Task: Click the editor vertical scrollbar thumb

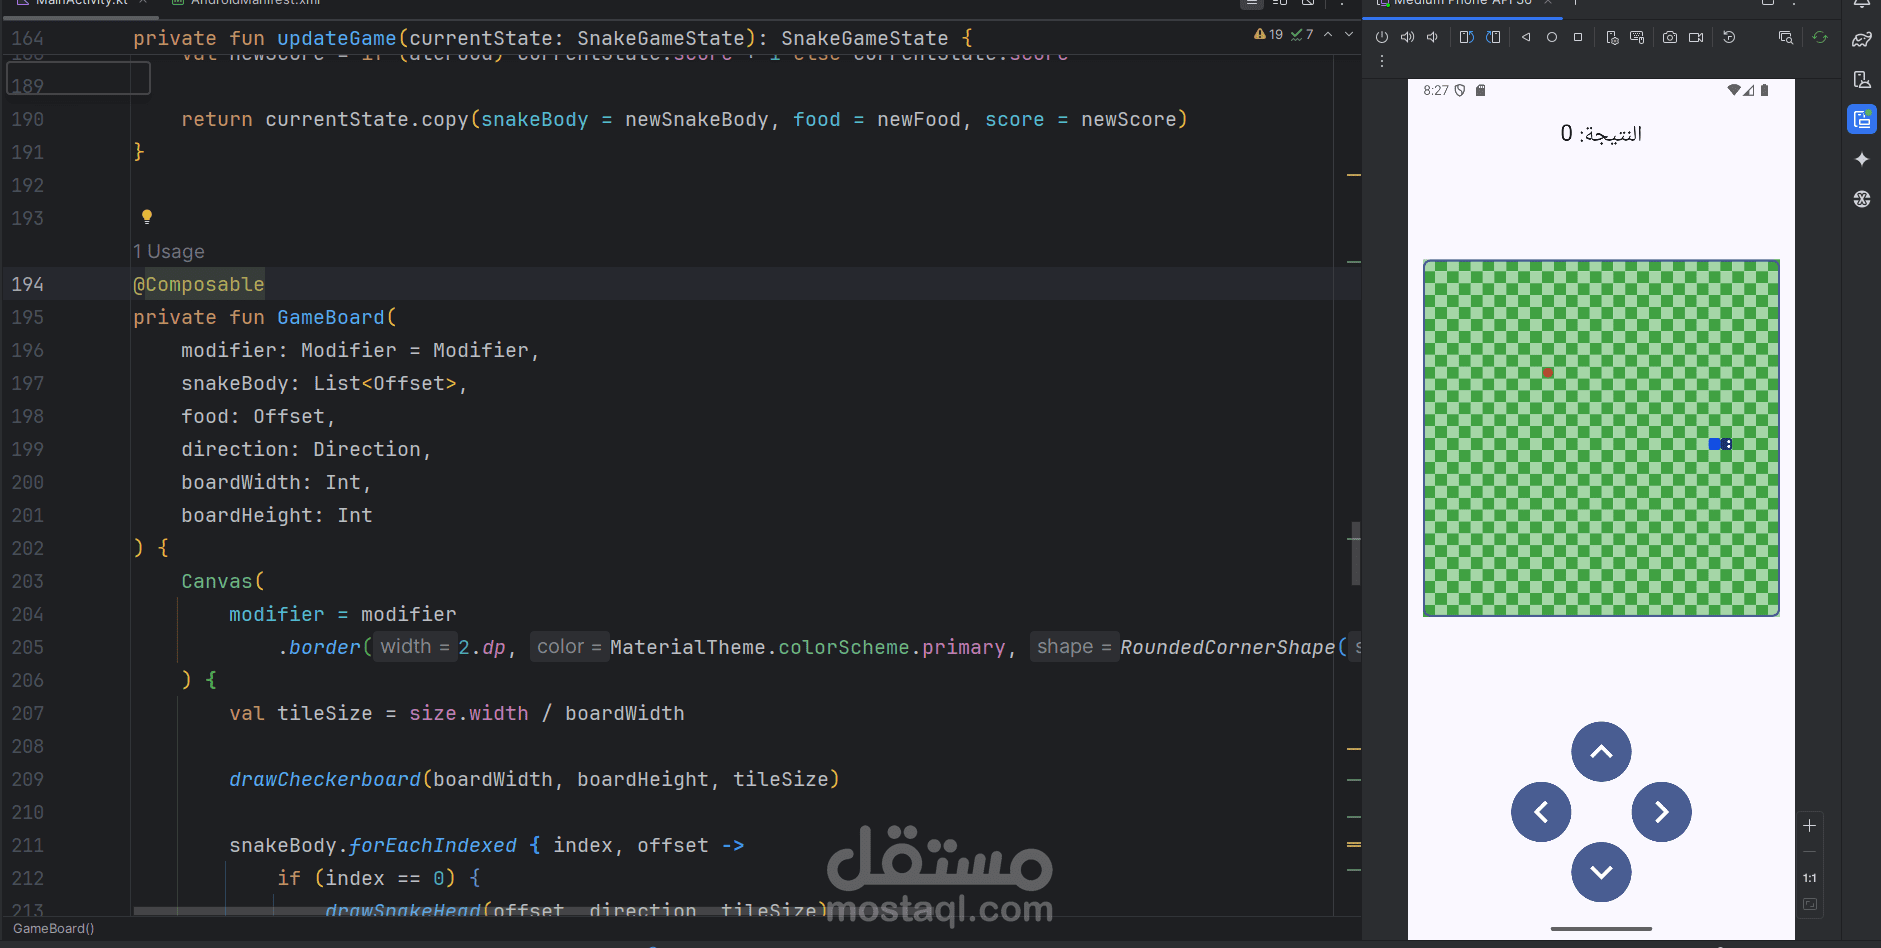Action: pyautogui.click(x=1355, y=553)
